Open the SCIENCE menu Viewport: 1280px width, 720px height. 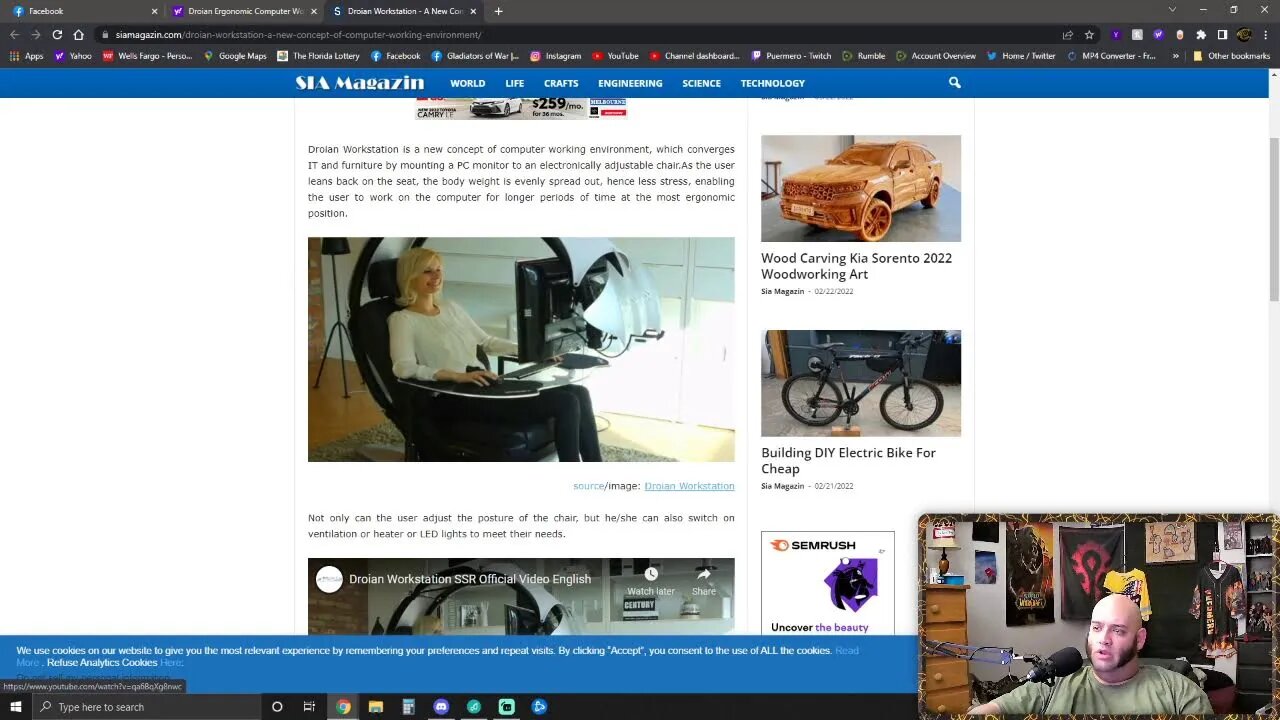point(701,83)
